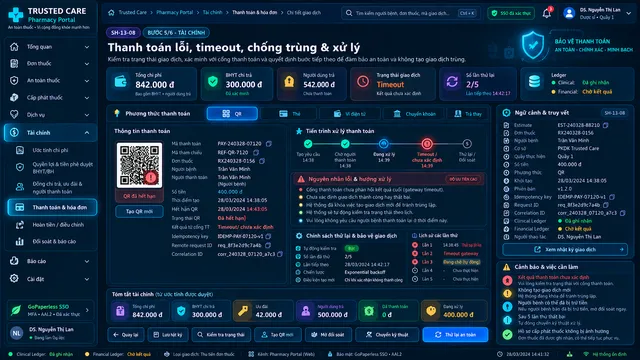Click the Ngữ cảnh & truy vết header icon
The width and height of the screenshot is (640, 360).
point(506,113)
